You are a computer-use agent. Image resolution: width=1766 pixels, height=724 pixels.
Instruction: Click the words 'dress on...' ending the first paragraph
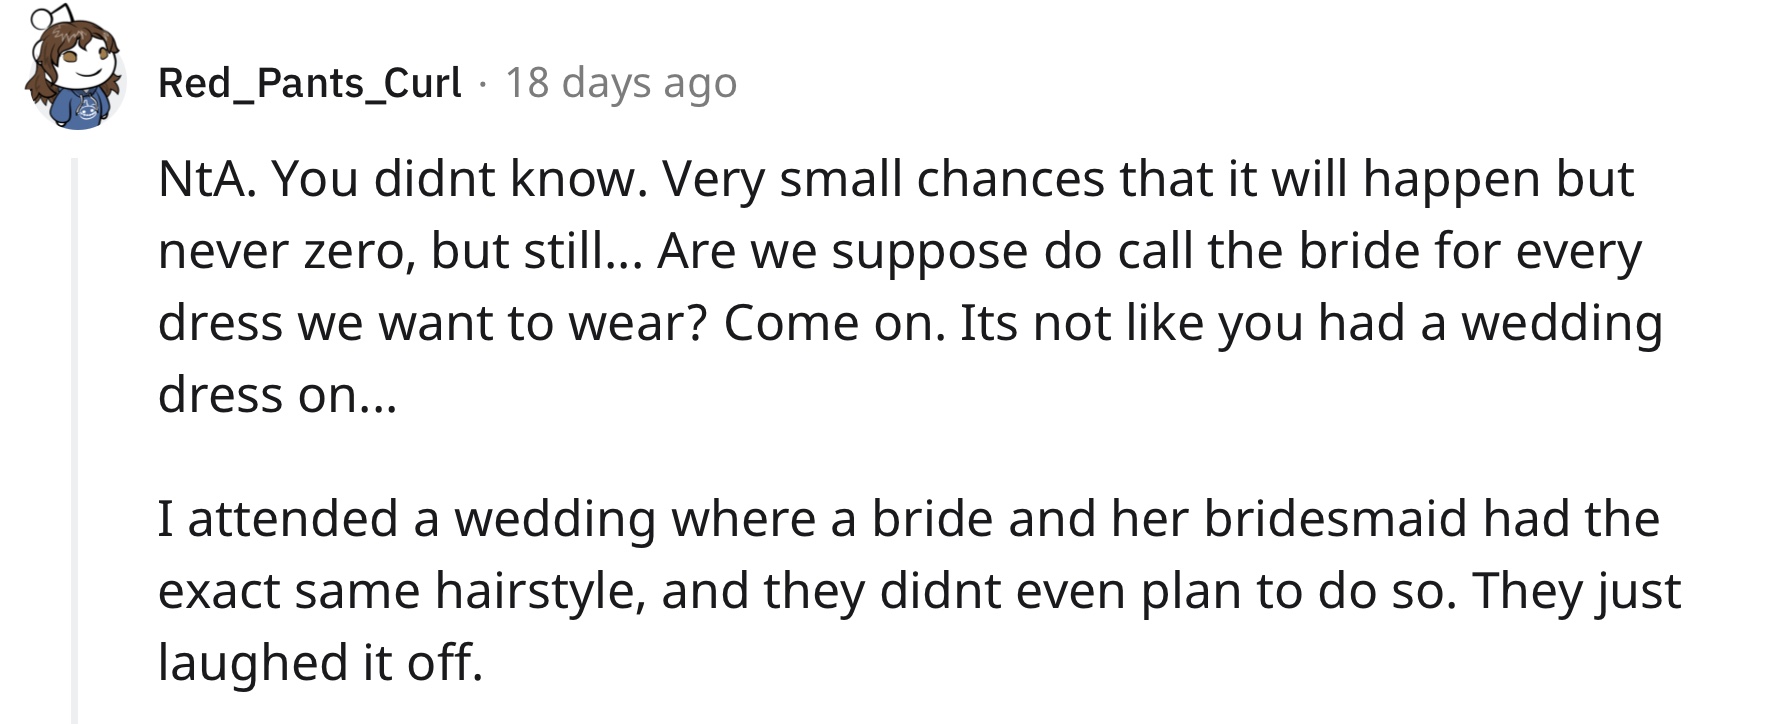coord(277,395)
